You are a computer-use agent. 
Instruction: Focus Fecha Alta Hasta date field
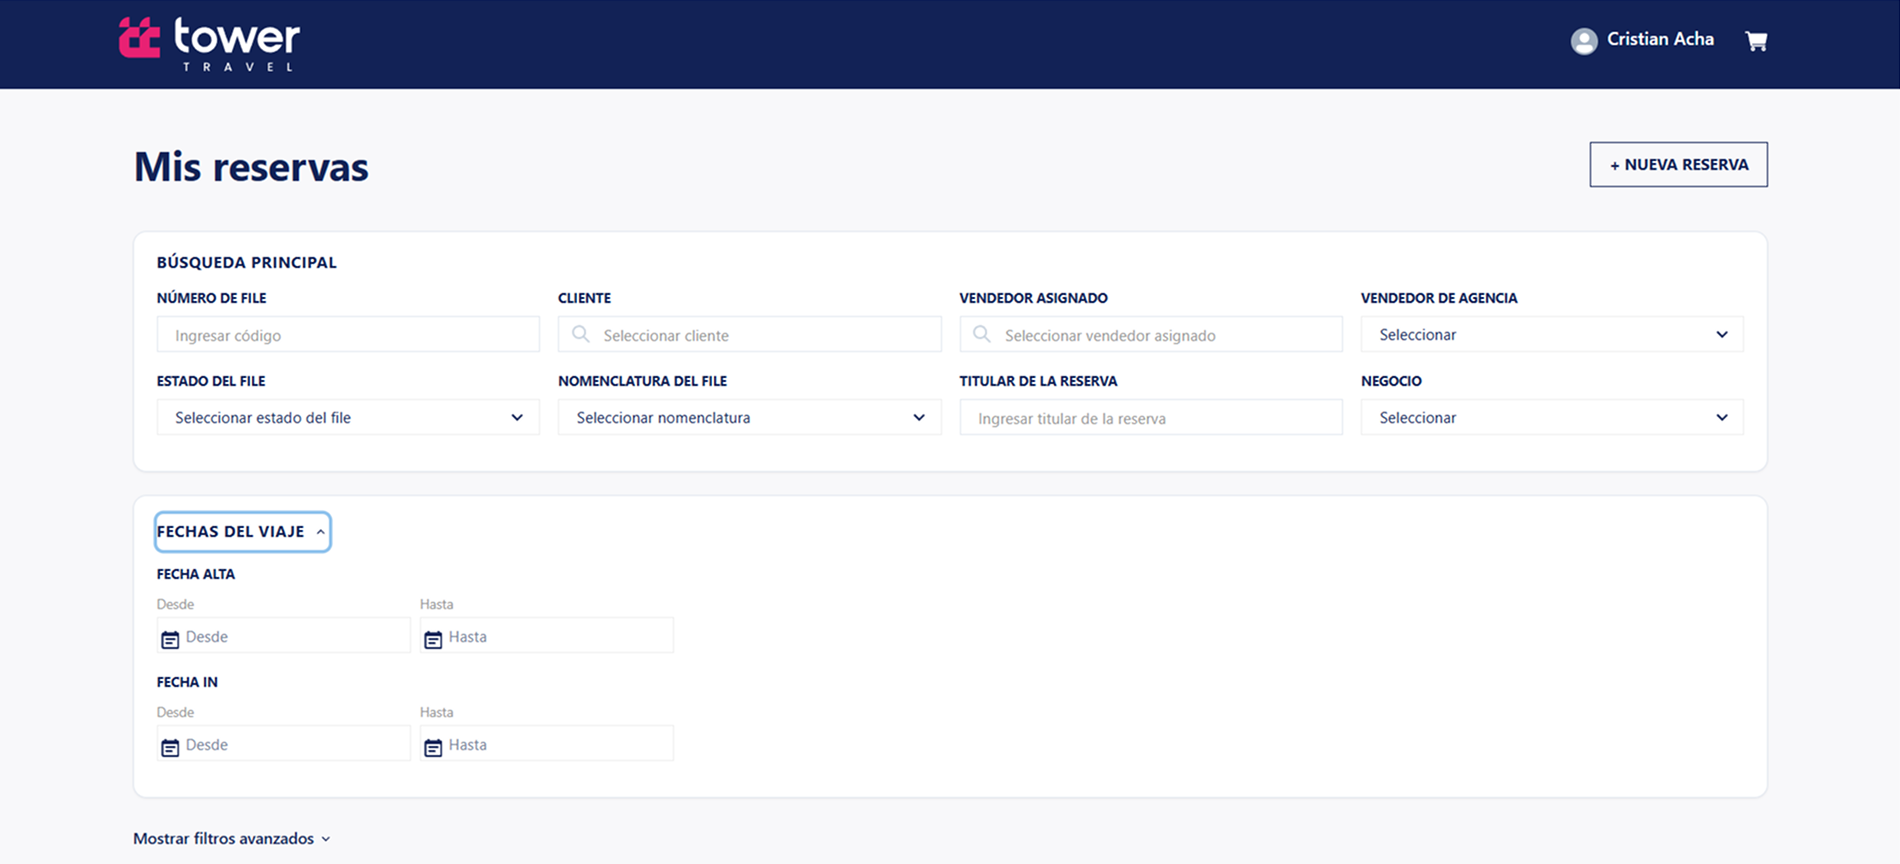547,636
